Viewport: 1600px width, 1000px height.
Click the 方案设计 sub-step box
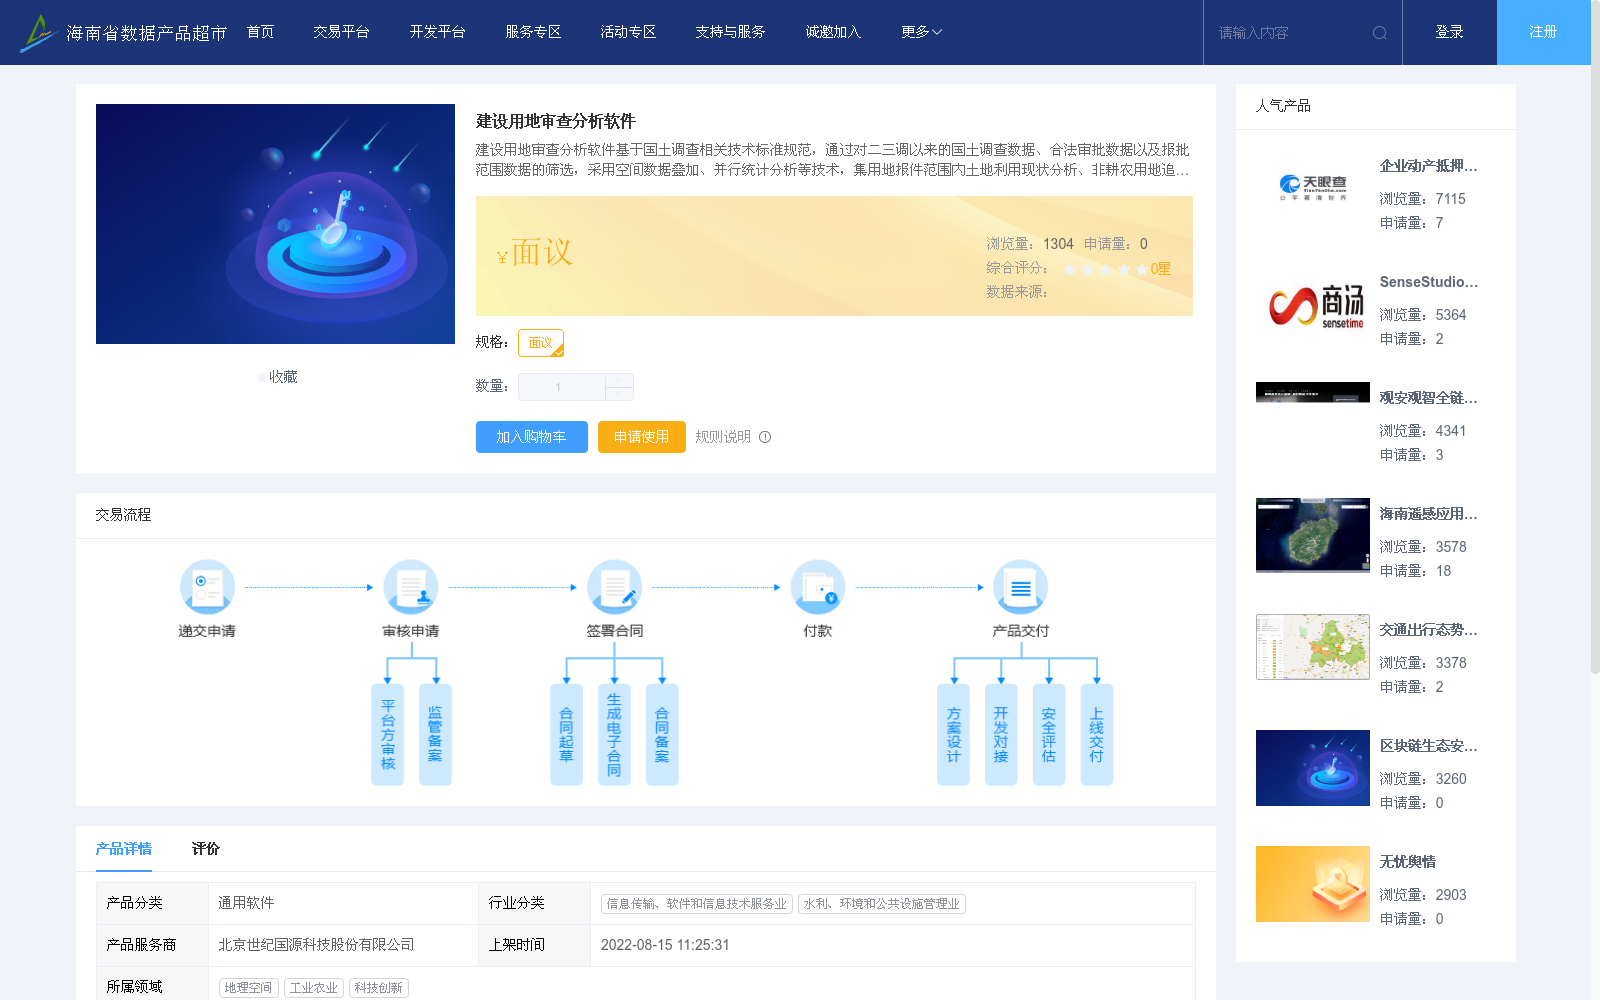point(953,734)
